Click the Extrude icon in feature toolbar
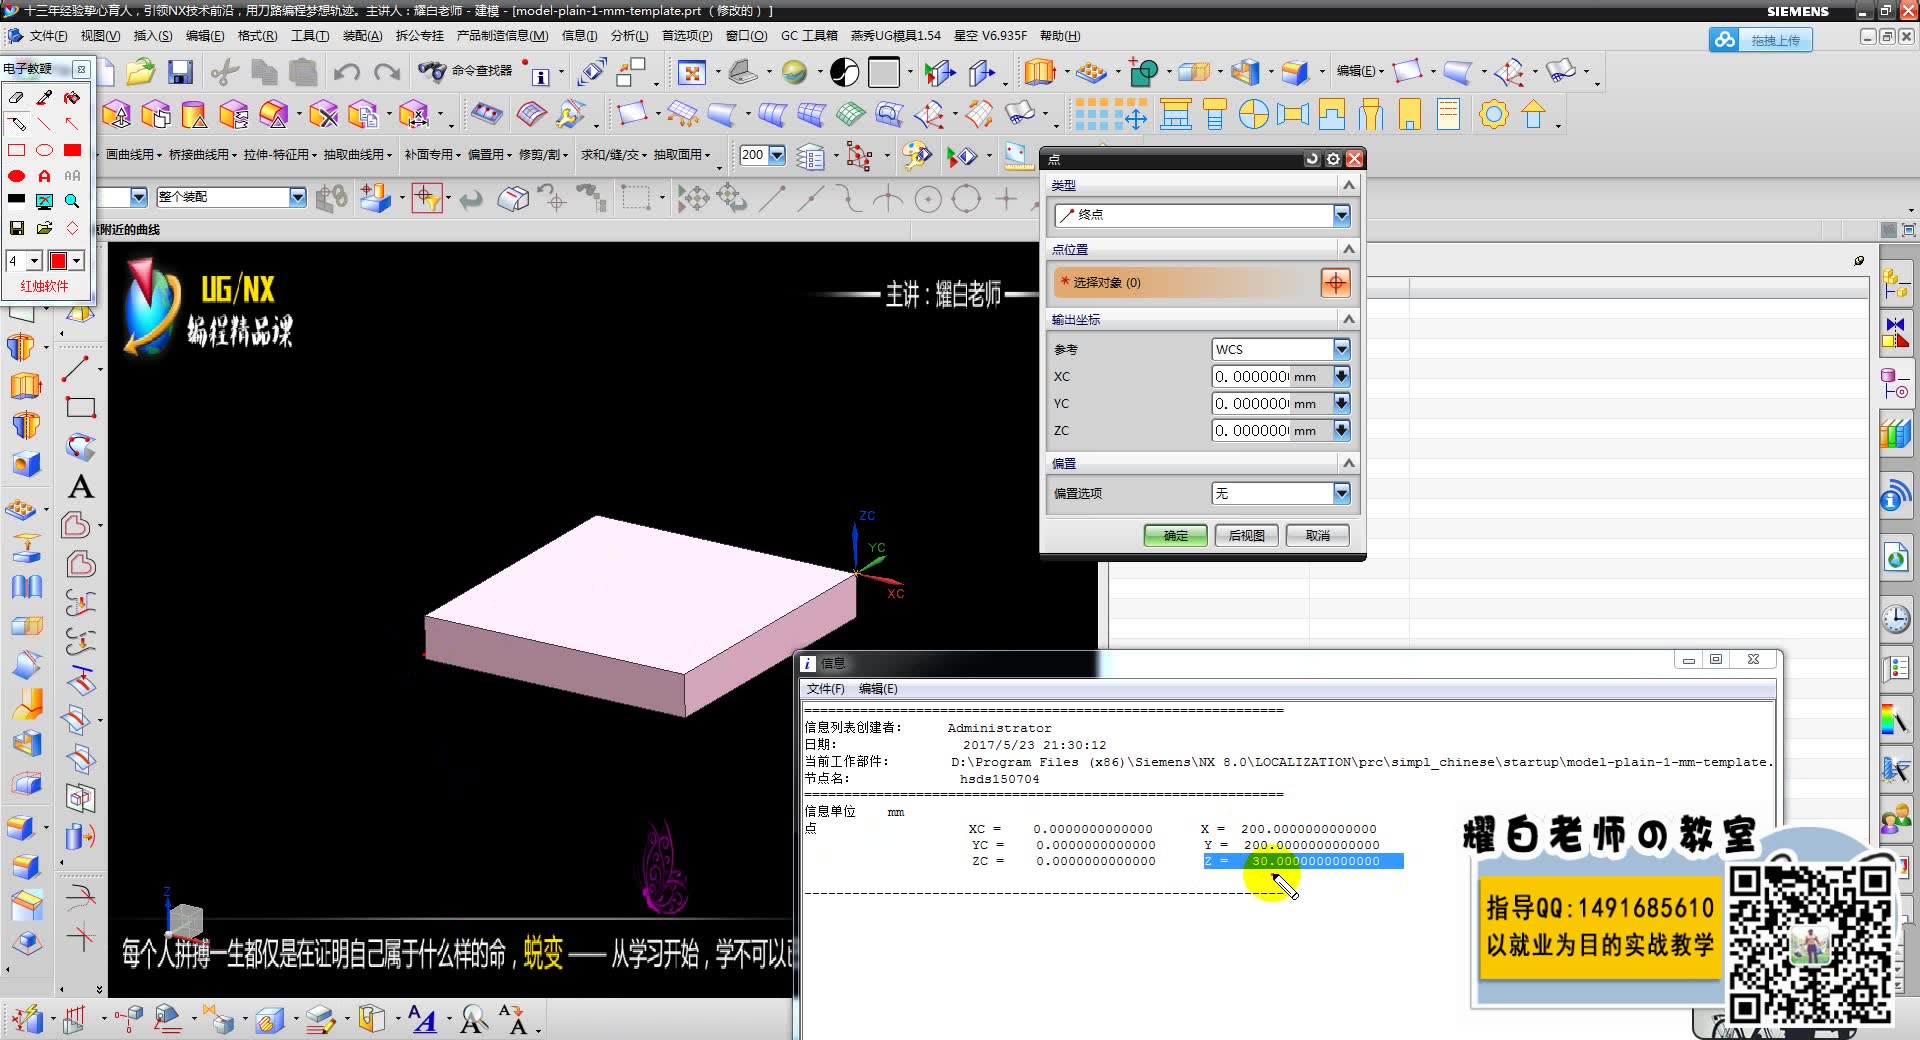 1039,72
